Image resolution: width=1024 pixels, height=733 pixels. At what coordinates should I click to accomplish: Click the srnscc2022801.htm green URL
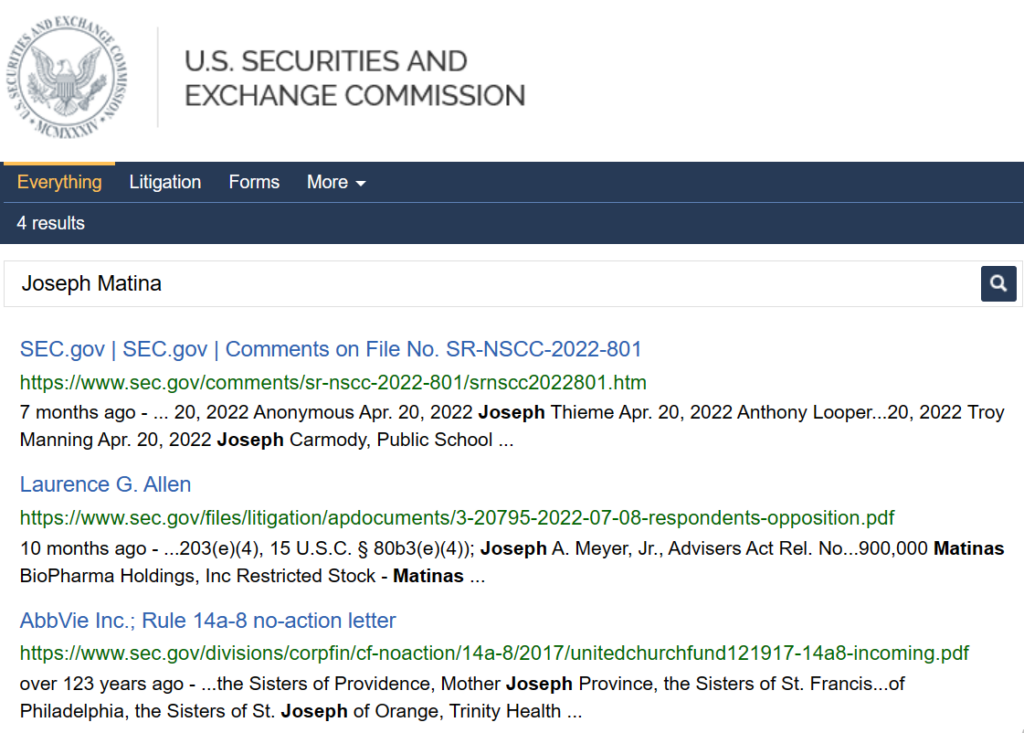333,383
